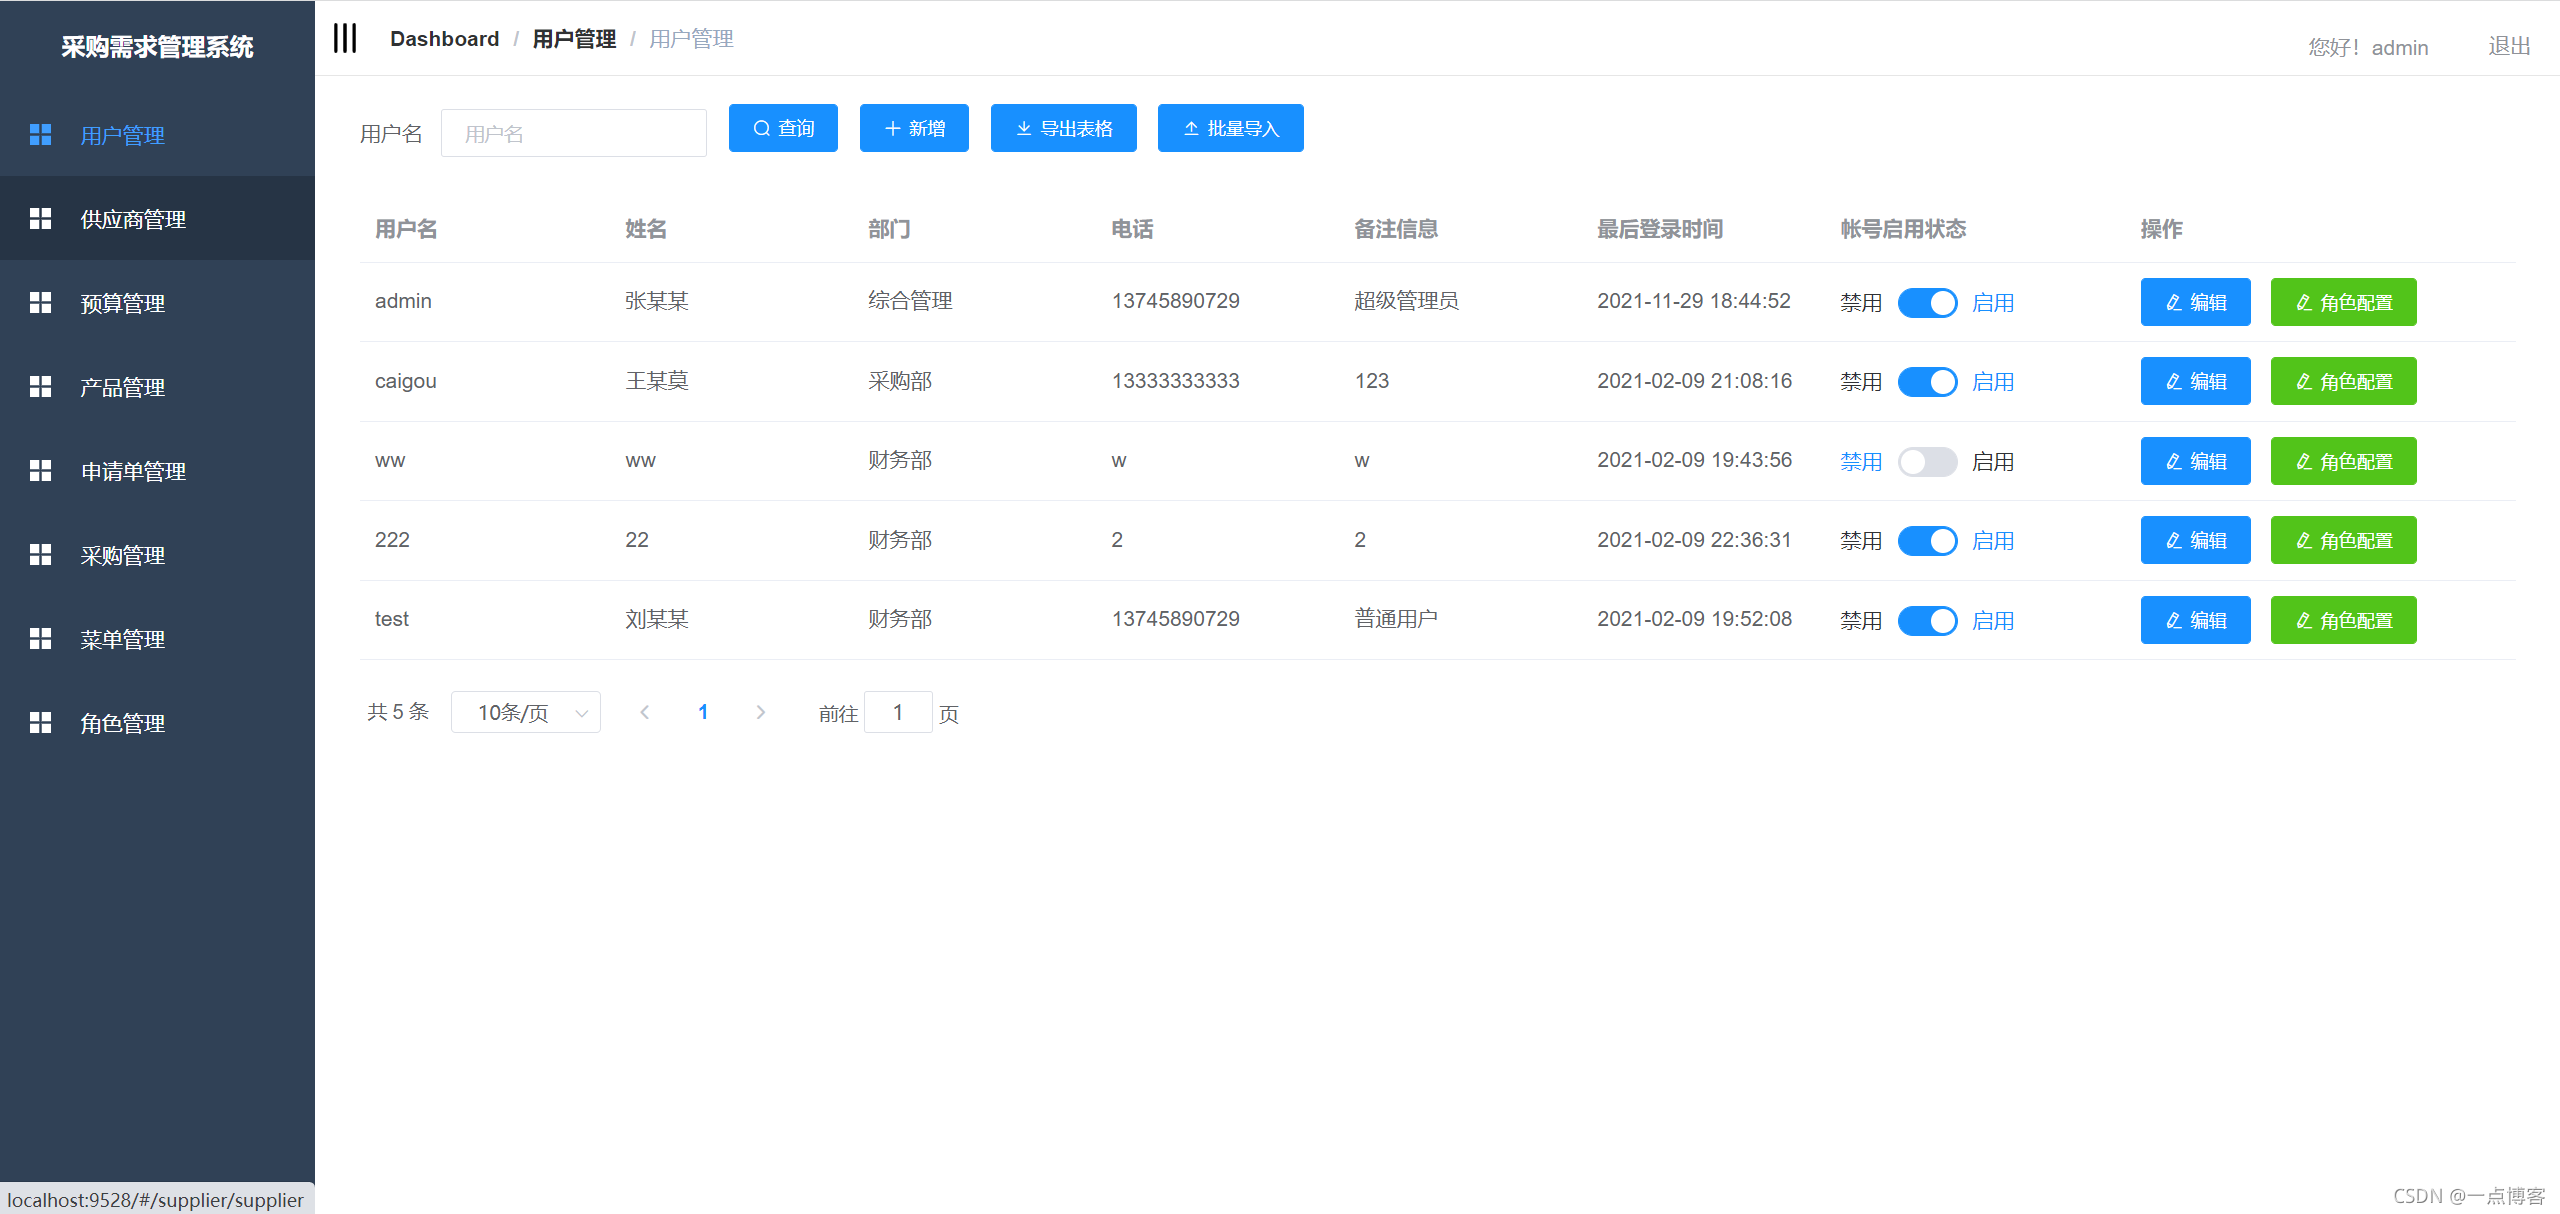Click 帐号启用状态 column header
This screenshot has height=1214, width=2560.
pos(1903,229)
